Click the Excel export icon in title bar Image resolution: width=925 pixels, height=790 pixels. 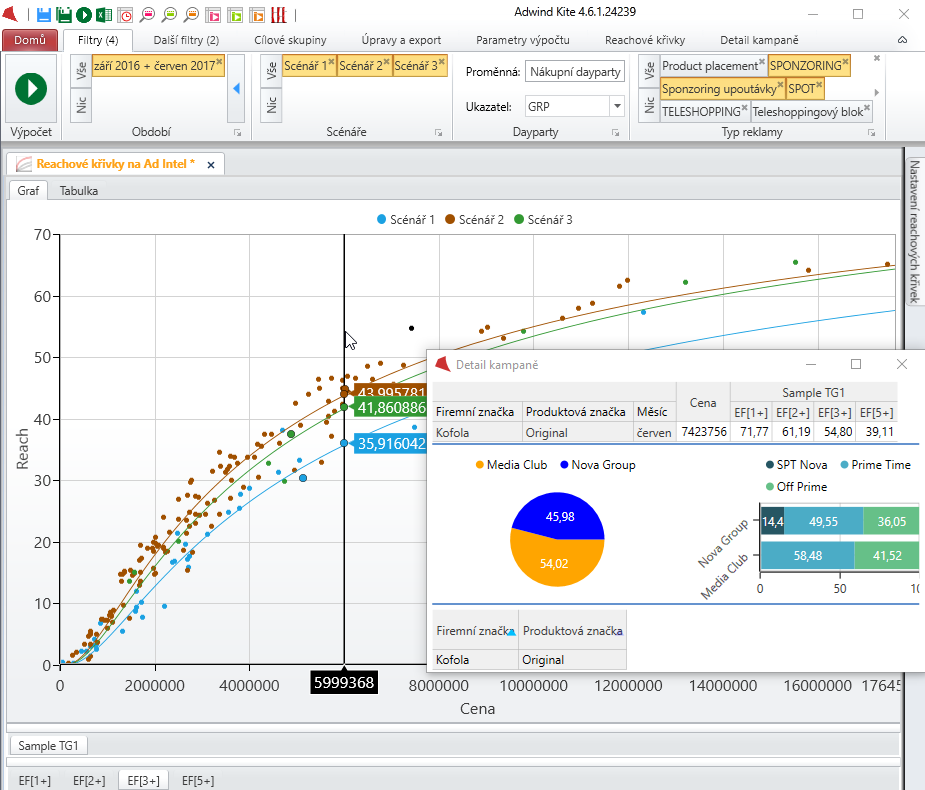pos(104,14)
